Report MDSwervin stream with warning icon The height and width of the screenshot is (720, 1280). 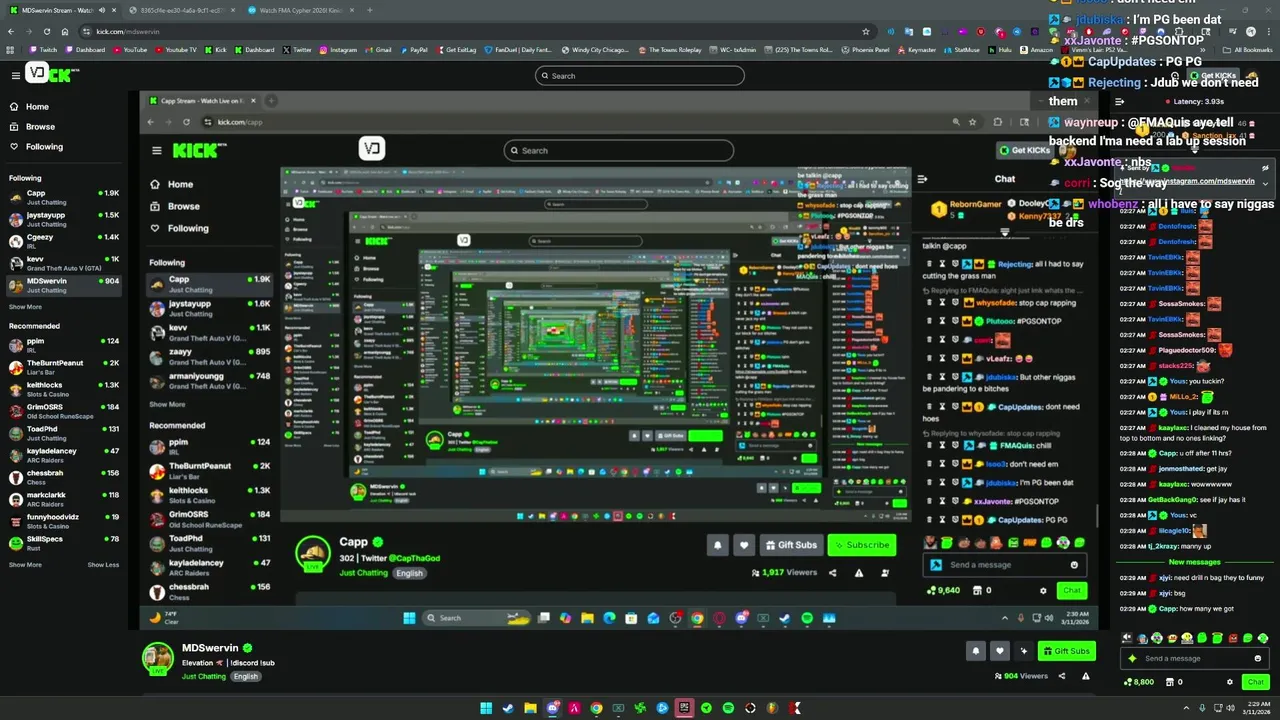(x=1085, y=676)
